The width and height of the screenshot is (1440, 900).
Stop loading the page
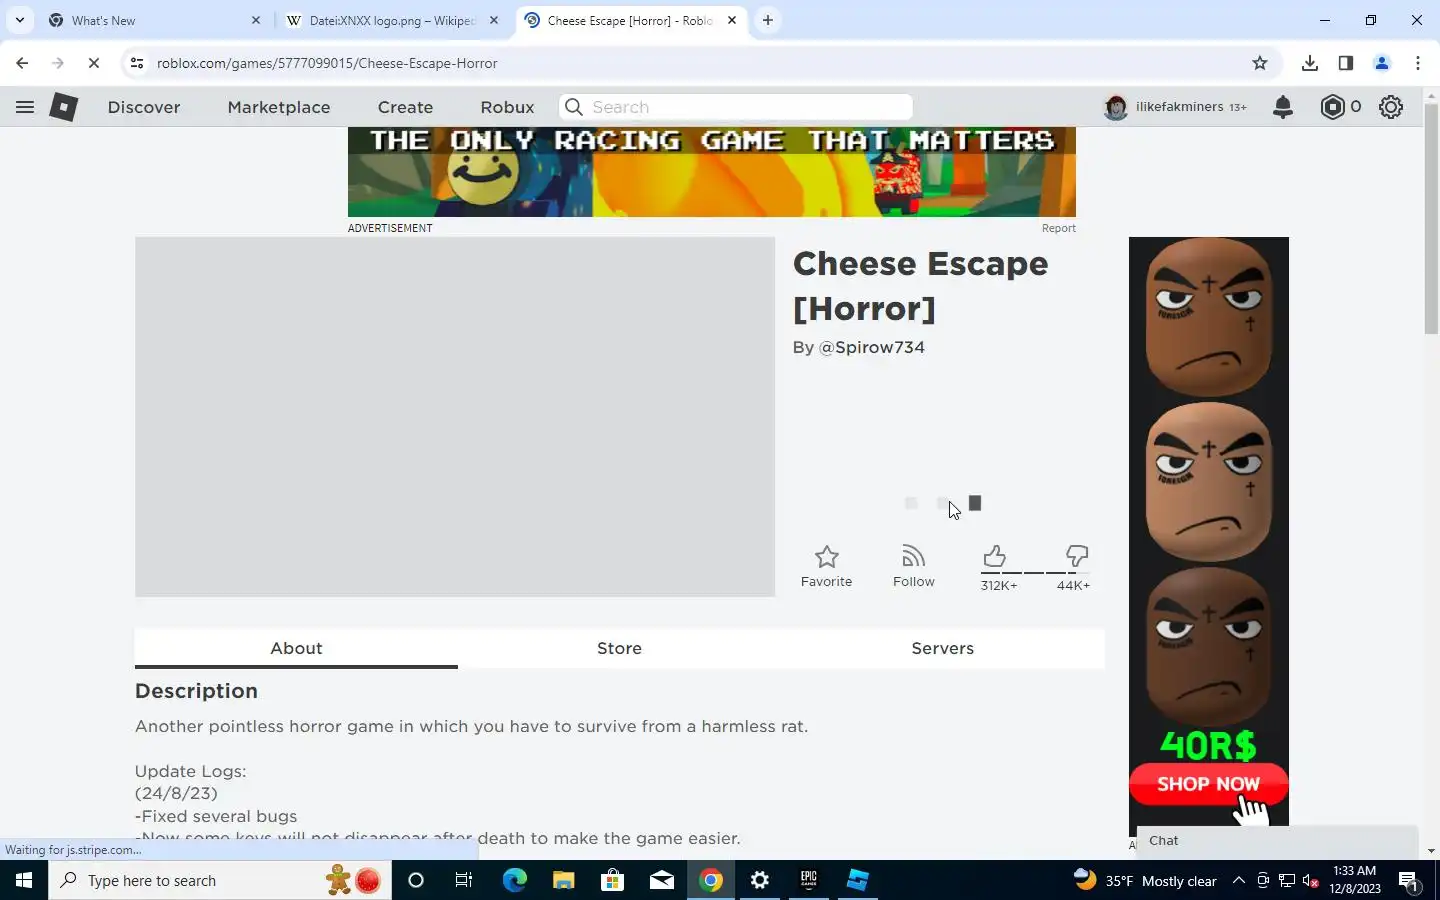(93, 63)
